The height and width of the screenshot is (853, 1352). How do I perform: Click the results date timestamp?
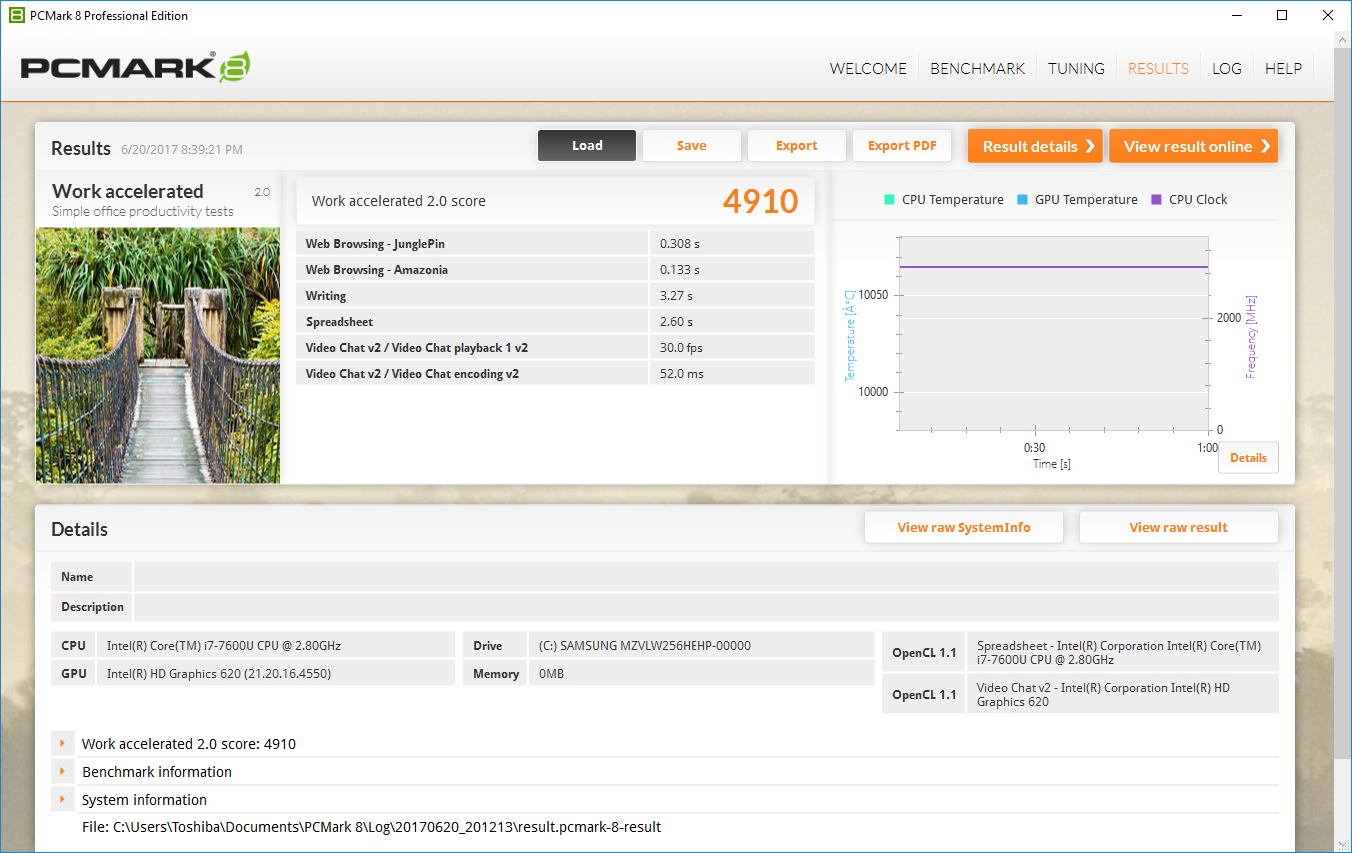click(x=182, y=150)
